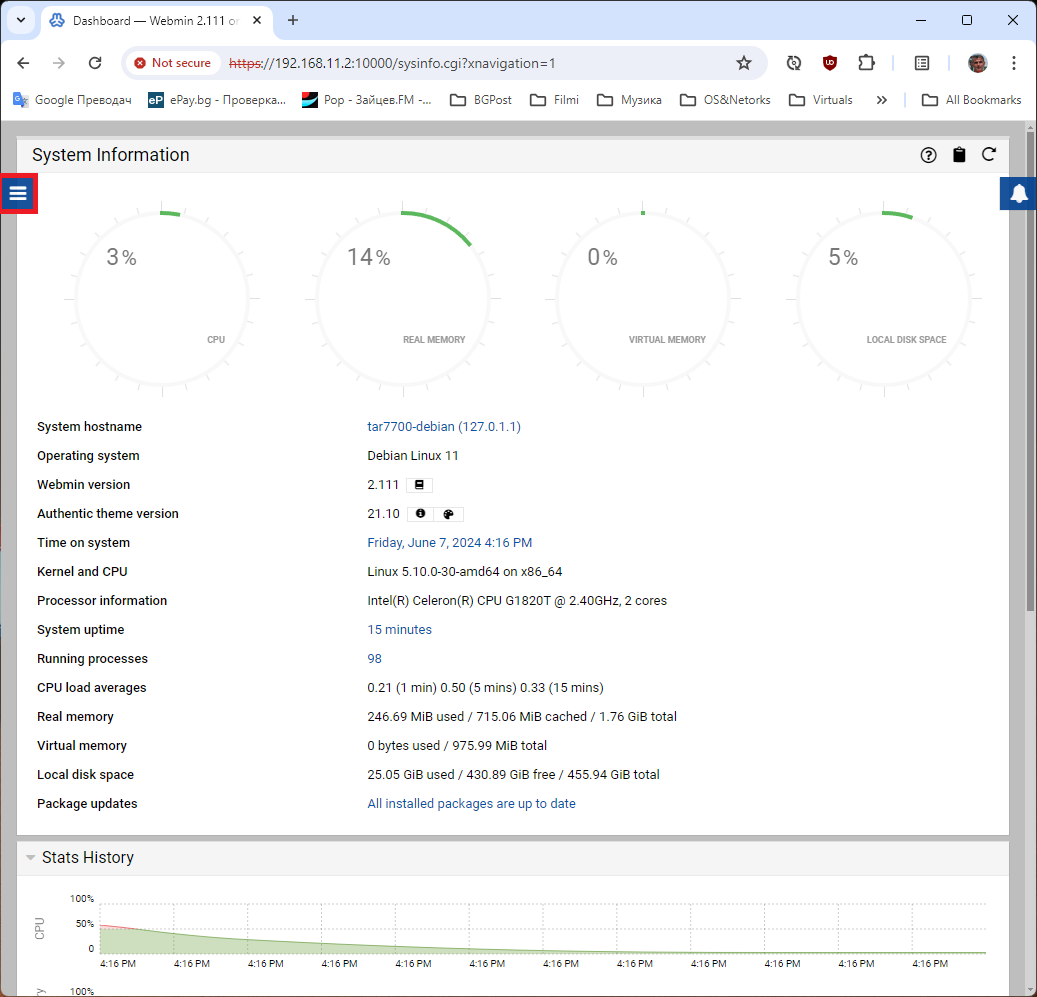Viewport: 1037px width, 997px height.
Task: Click the CPU load averages values
Action: point(485,688)
